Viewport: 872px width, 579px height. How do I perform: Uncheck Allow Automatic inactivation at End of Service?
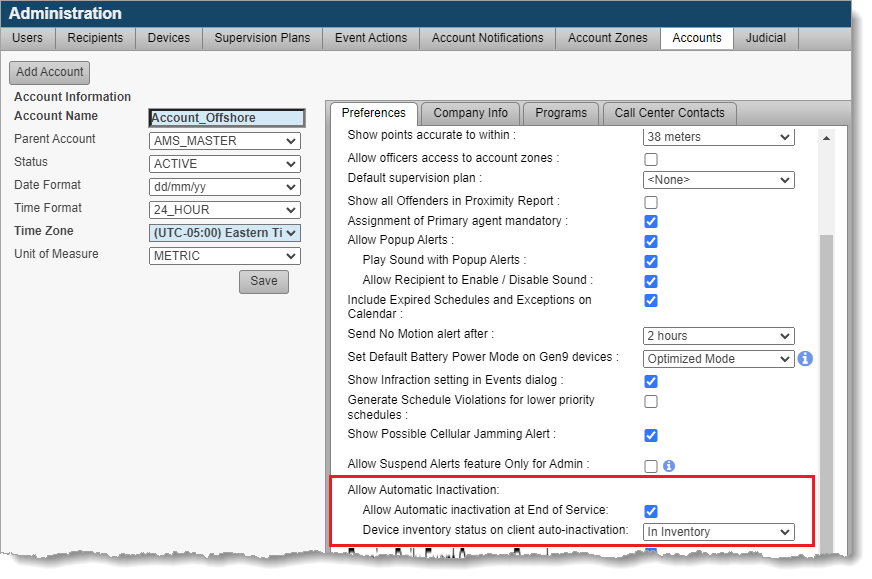tap(651, 511)
